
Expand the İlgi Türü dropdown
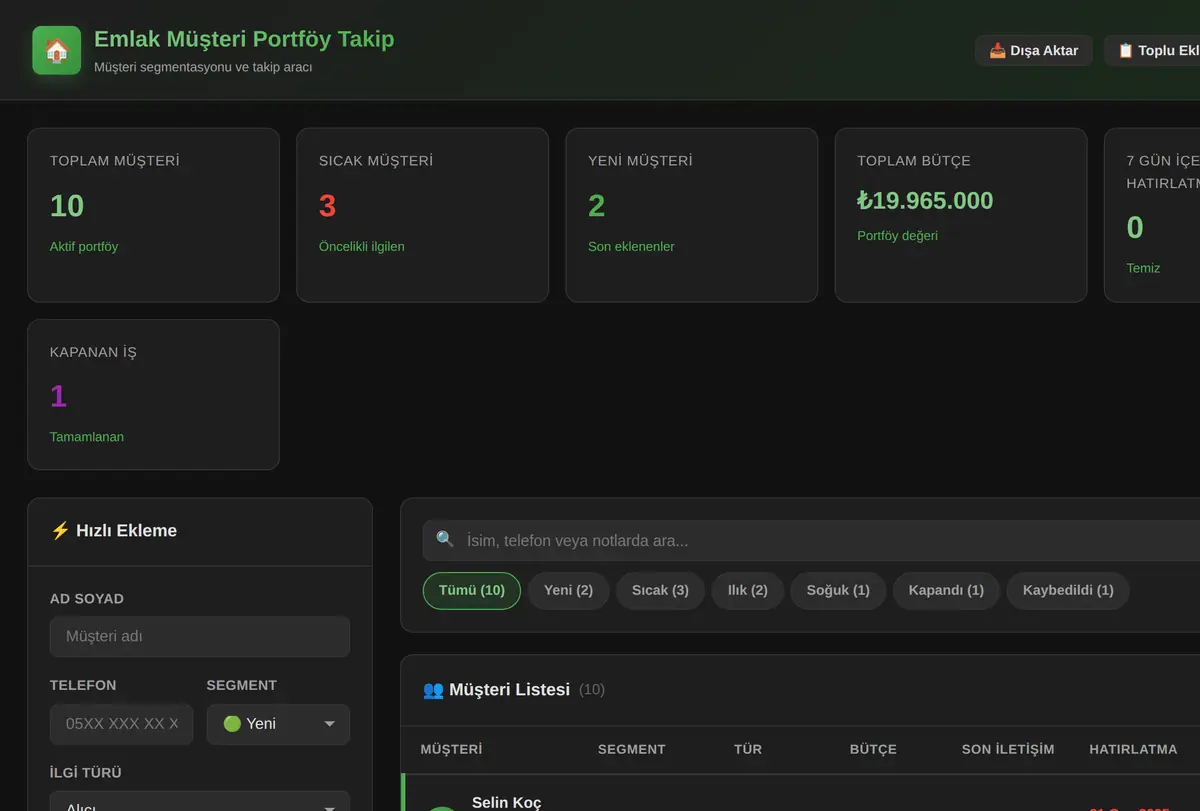pos(200,802)
